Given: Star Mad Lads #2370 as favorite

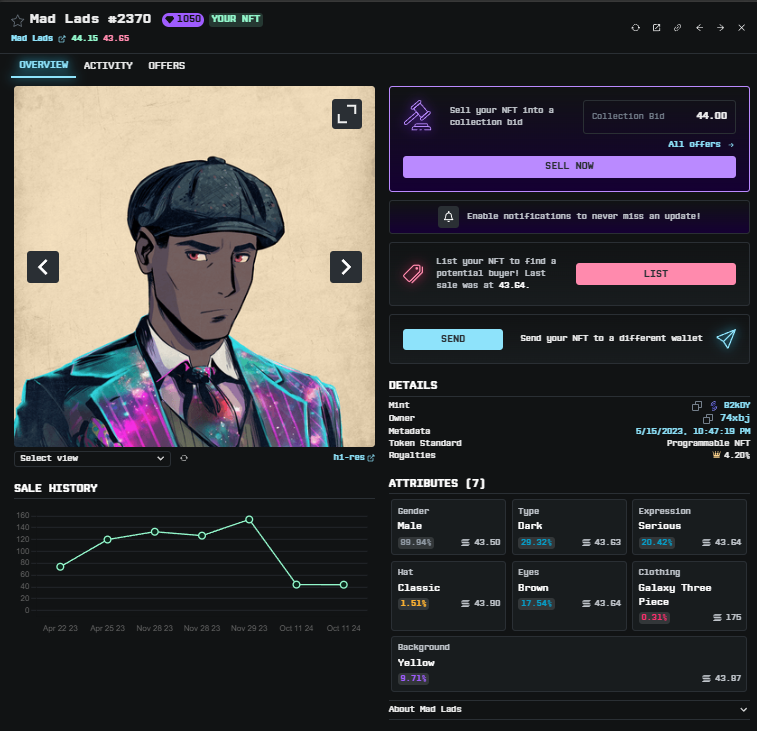Looking at the screenshot, I should click(x=17, y=20).
